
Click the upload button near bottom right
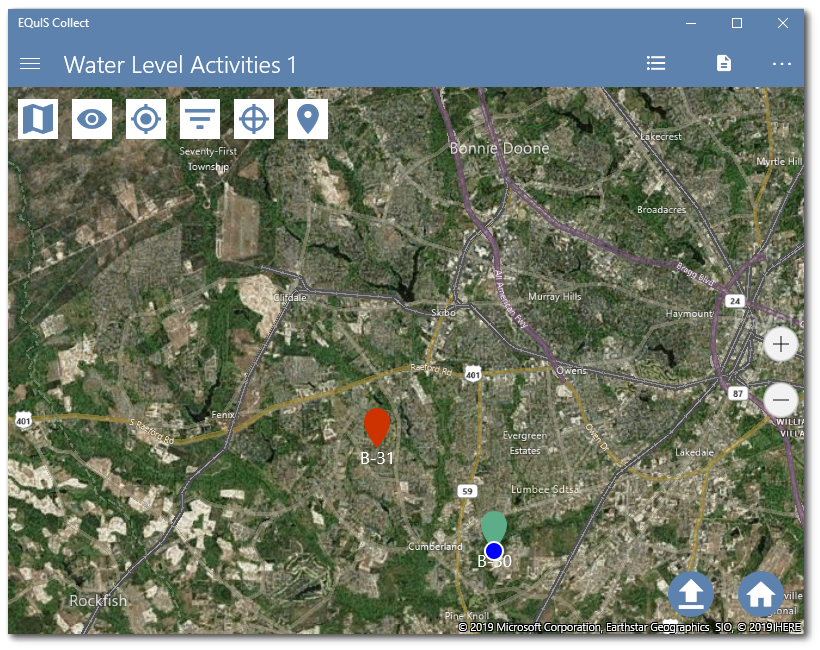click(691, 593)
